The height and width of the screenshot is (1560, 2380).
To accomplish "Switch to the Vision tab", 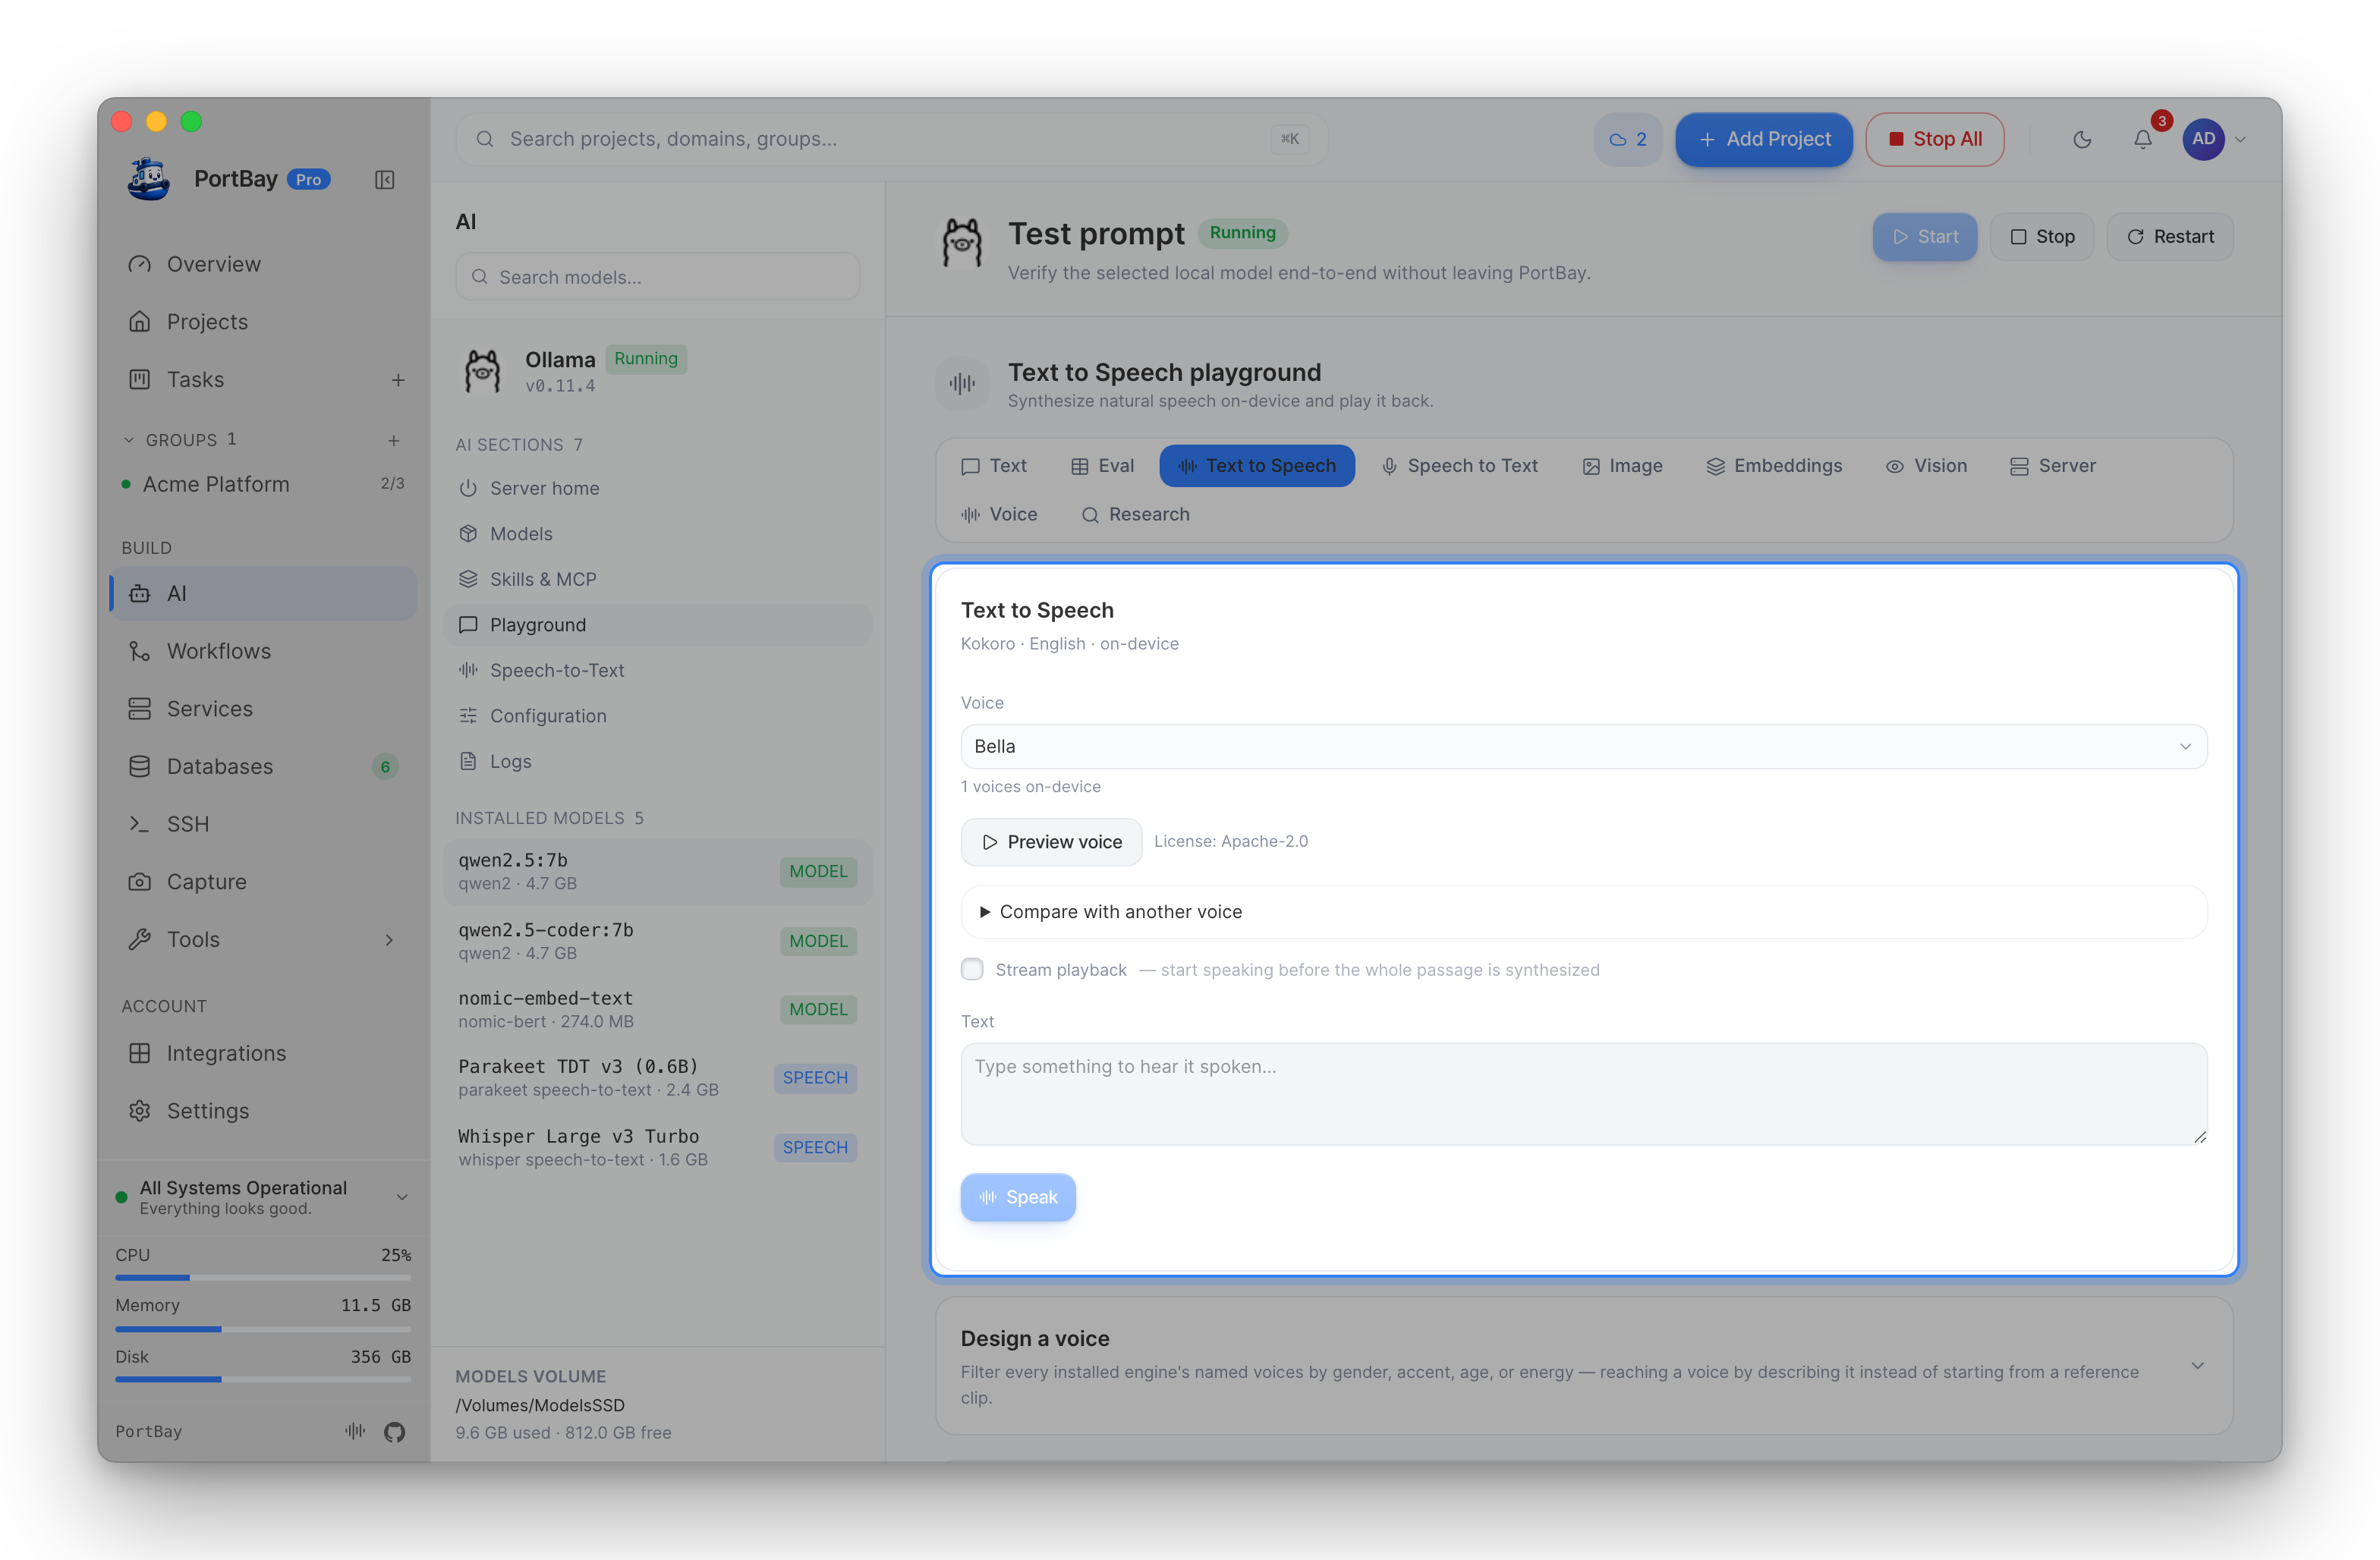I will pos(1927,466).
